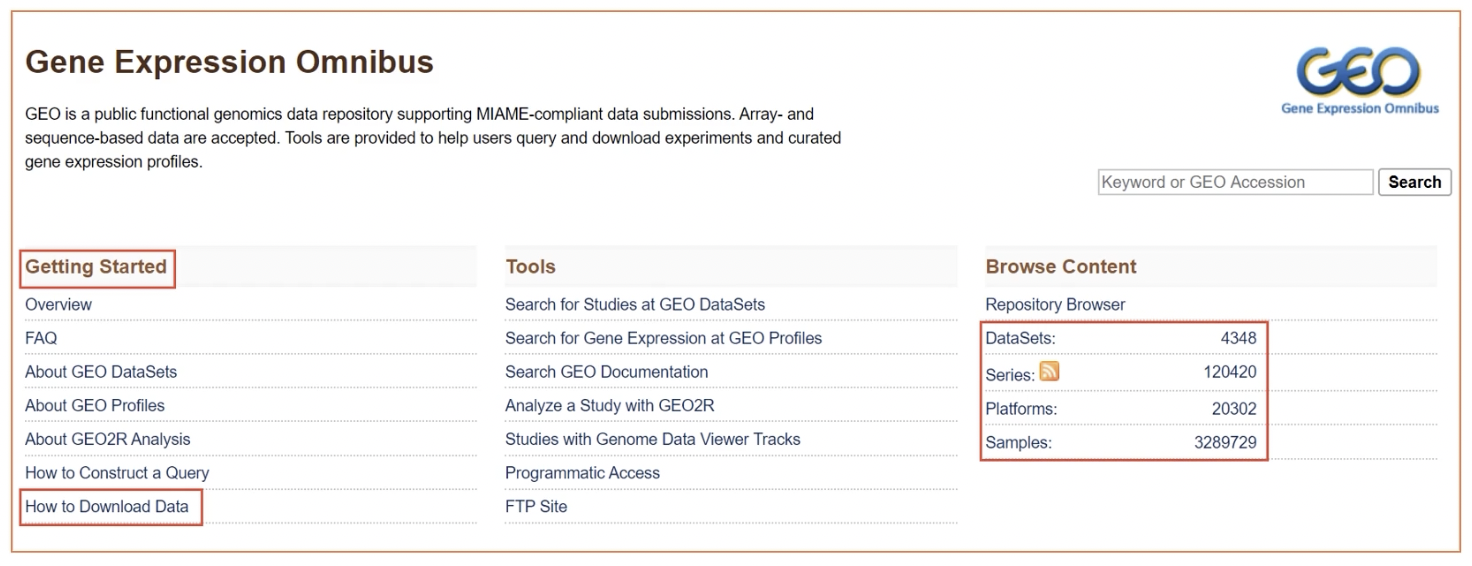
Task: Open Studies with Genome Data Viewer Tracks
Action: click(652, 439)
